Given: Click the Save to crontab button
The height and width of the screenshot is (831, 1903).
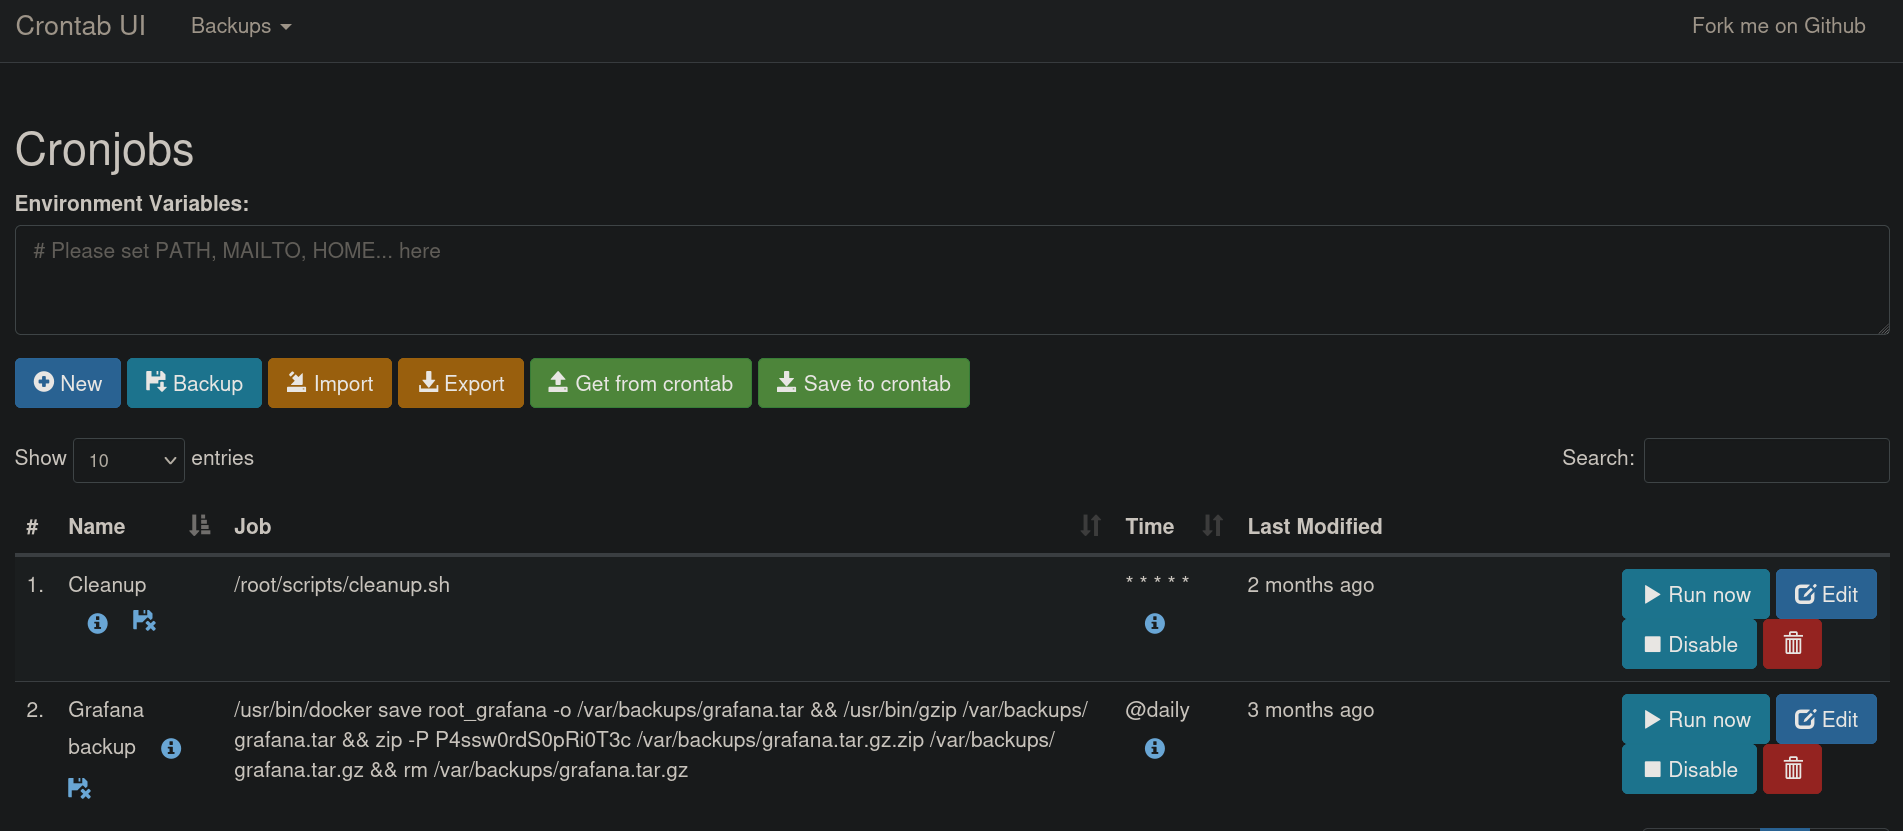Looking at the screenshot, I should pos(863,383).
